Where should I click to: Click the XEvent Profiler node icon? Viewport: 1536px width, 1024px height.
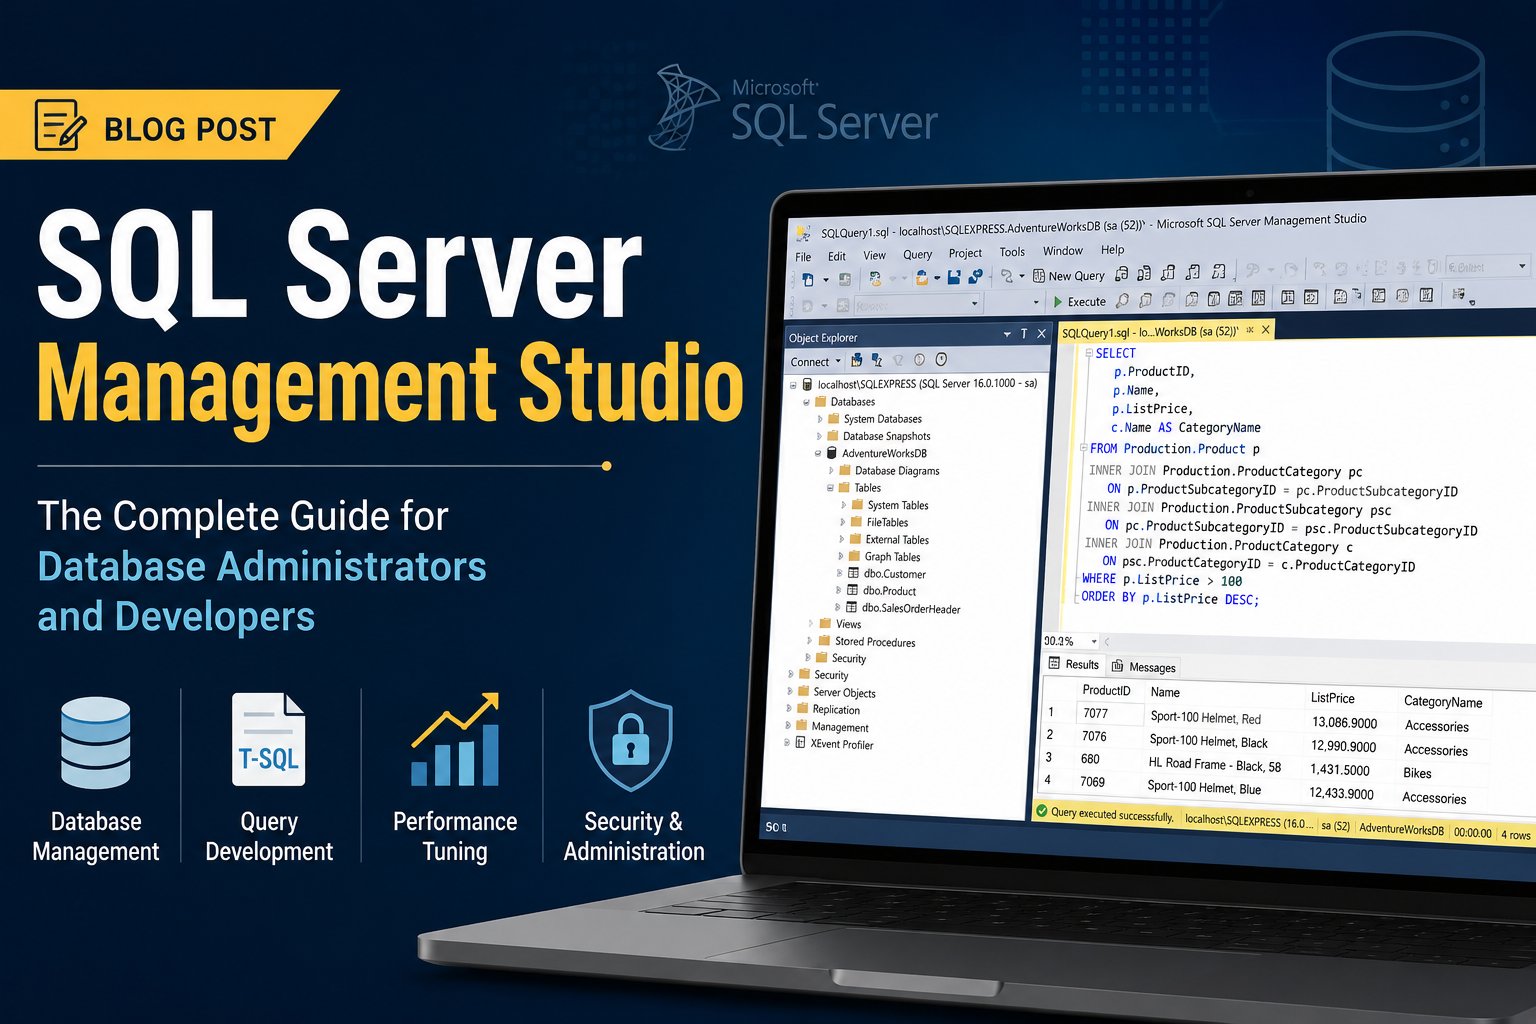[x=800, y=743]
